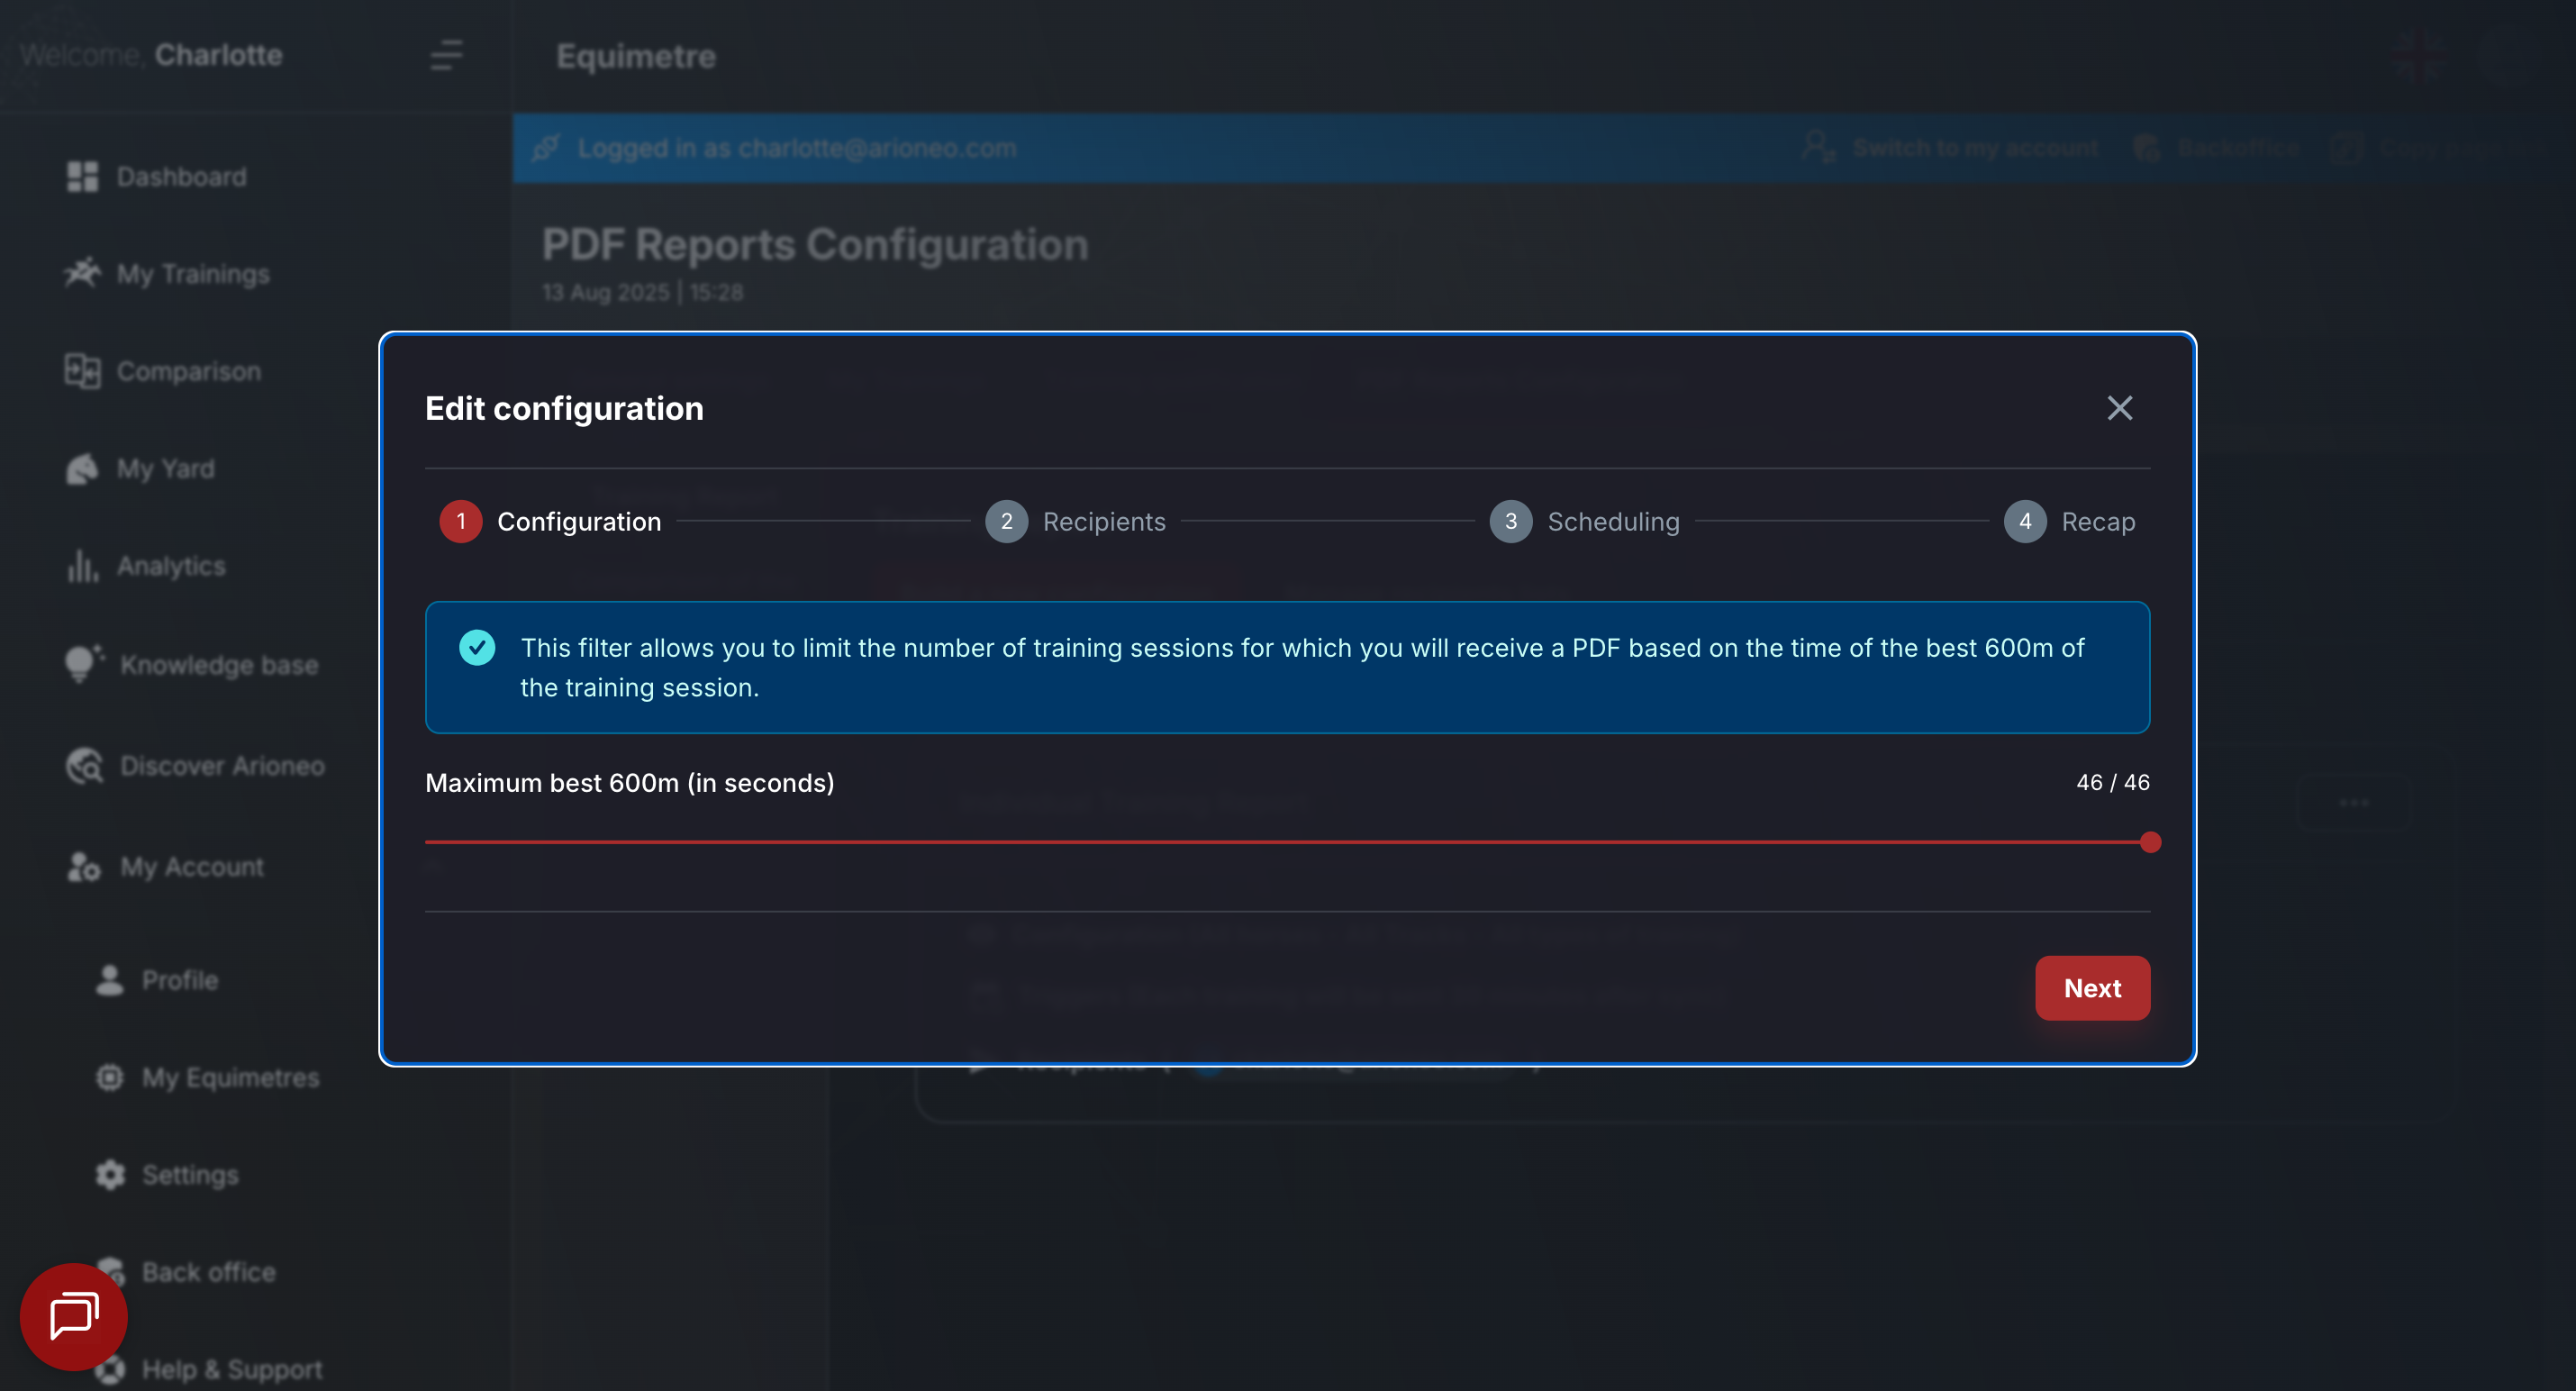Collapse the sidebar with hamburger icon
The image size is (2576, 1391).
coord(446,55)
